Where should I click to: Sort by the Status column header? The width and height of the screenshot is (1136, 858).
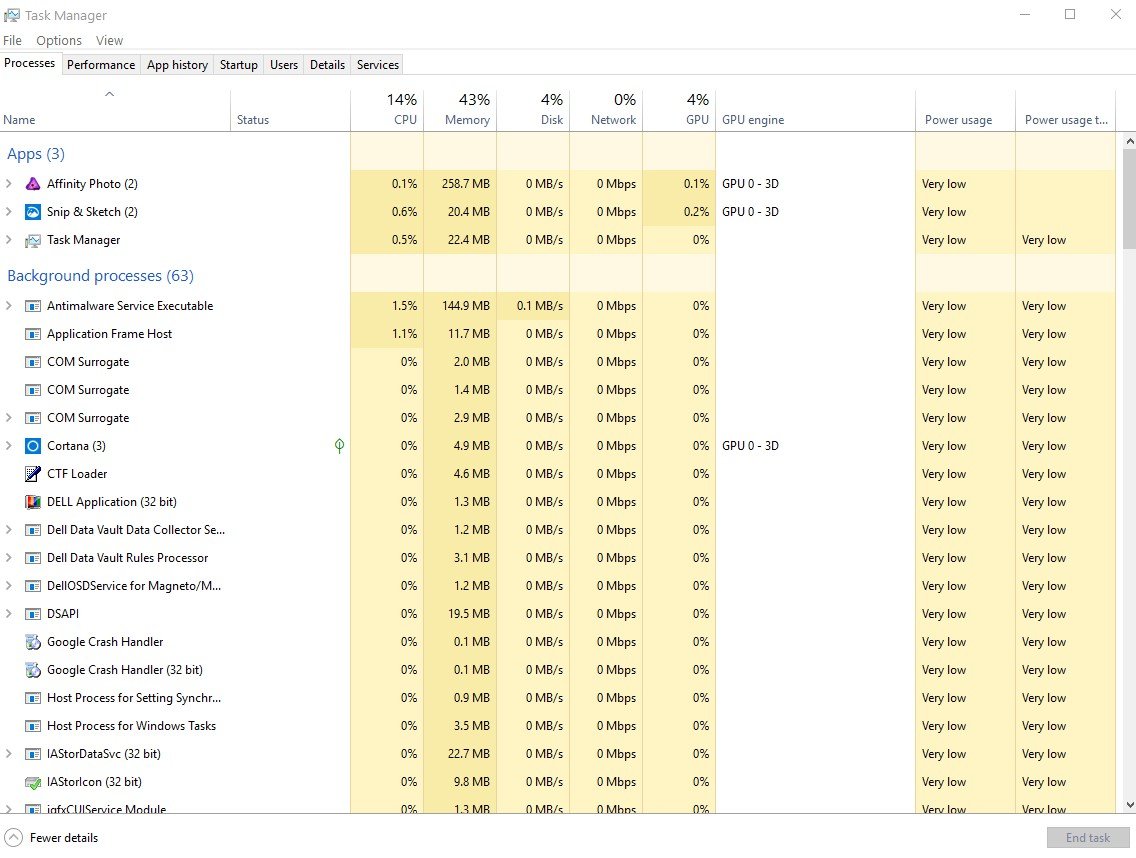point(291,110)
